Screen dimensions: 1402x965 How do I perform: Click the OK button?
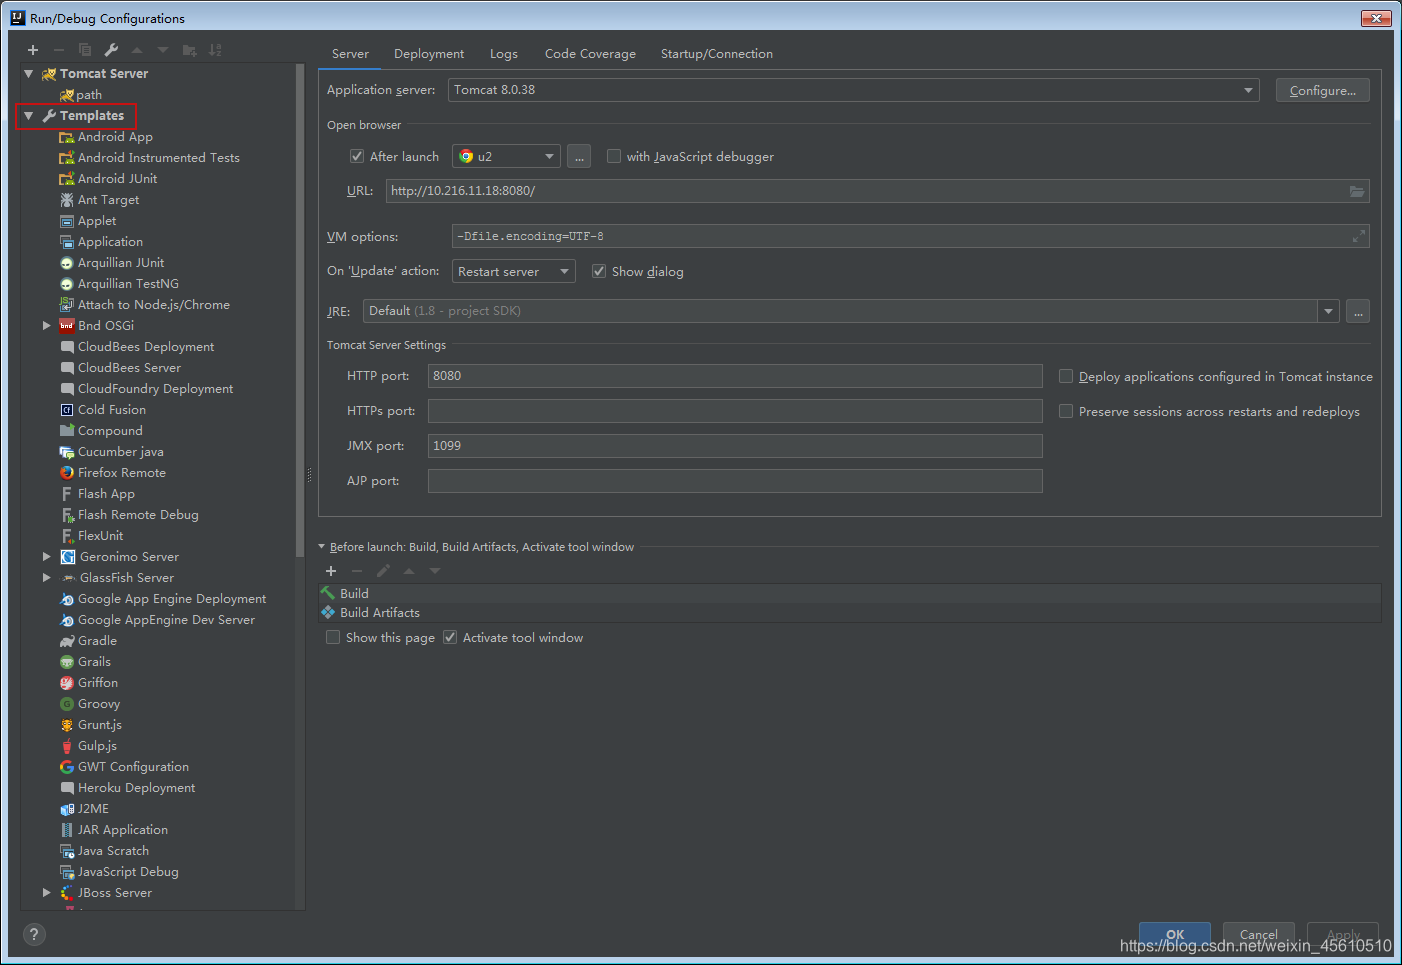point(1175,935)
